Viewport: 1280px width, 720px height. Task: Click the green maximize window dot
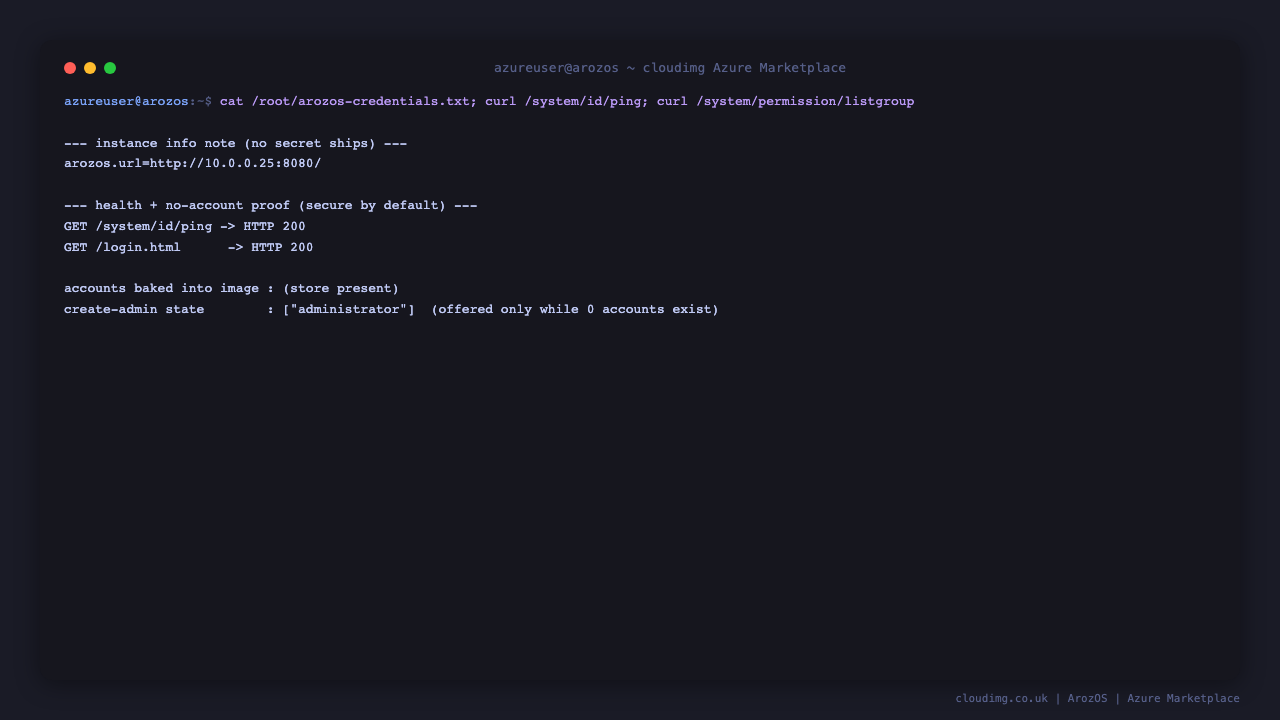(x=110, y=68)
